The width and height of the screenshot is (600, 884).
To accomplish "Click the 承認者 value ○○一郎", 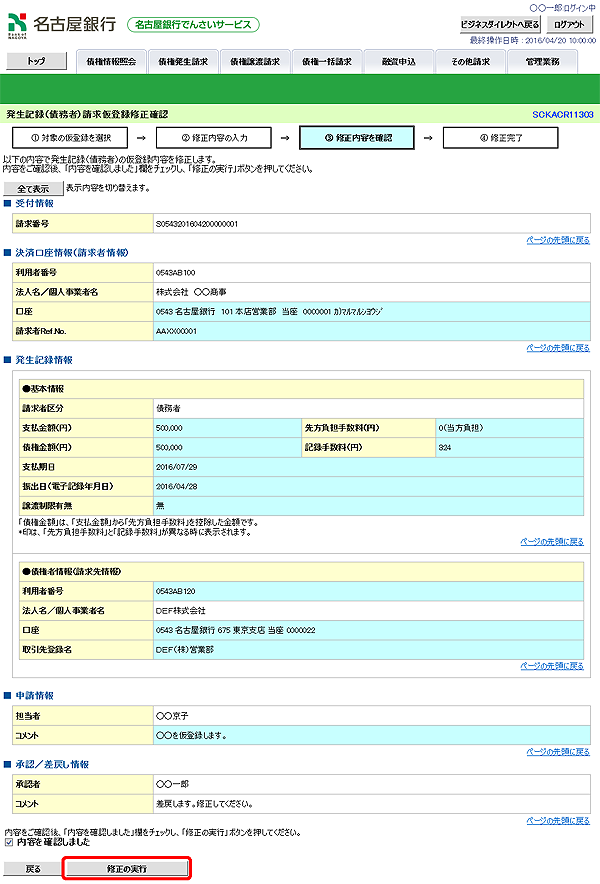I will pyautogui.click(x=172, y=784).
